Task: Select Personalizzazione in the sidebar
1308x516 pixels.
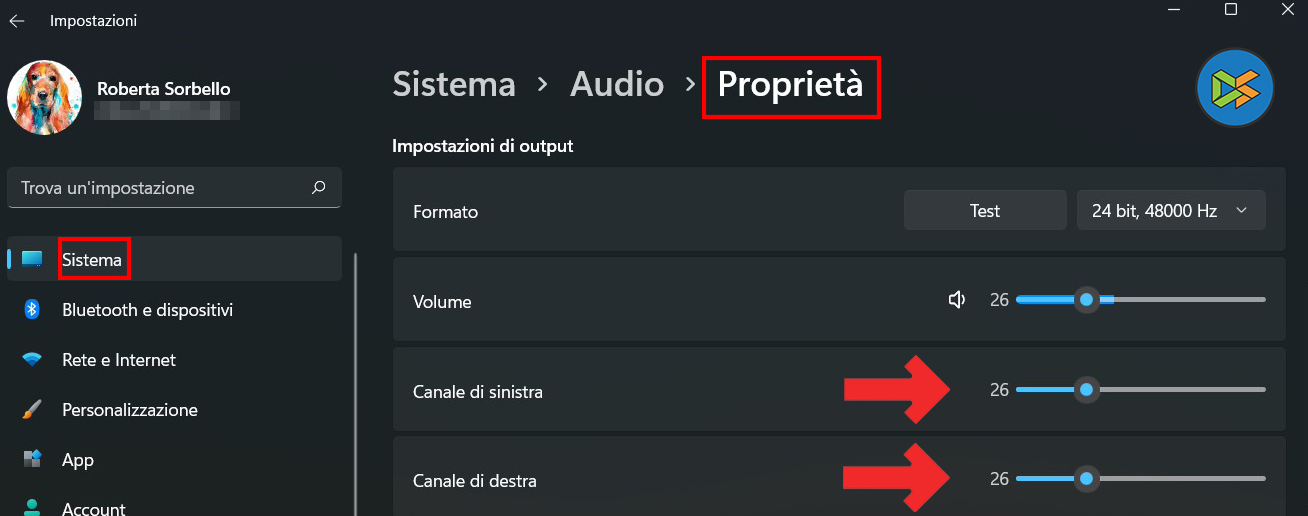Action: [x=130, y=410]
